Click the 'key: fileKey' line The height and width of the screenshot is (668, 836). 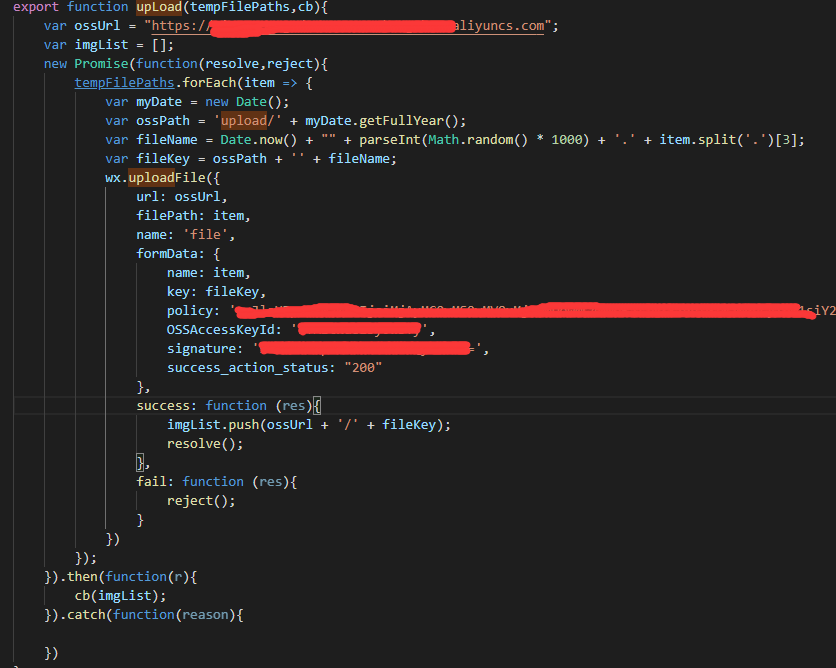(216, 292)
